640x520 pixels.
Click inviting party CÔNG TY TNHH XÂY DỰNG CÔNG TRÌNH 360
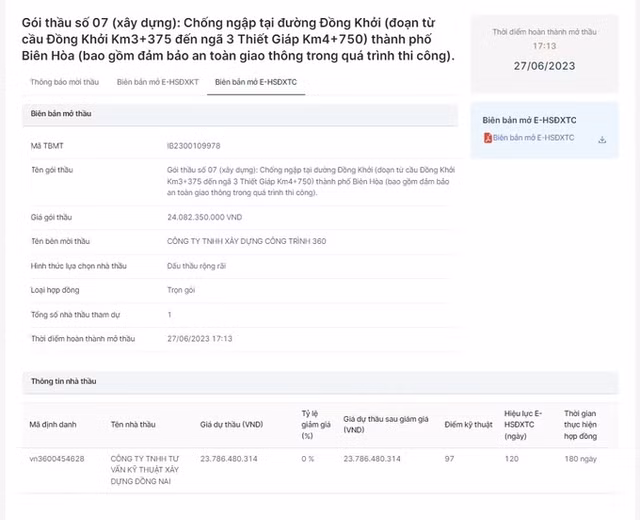coord(246,241)
